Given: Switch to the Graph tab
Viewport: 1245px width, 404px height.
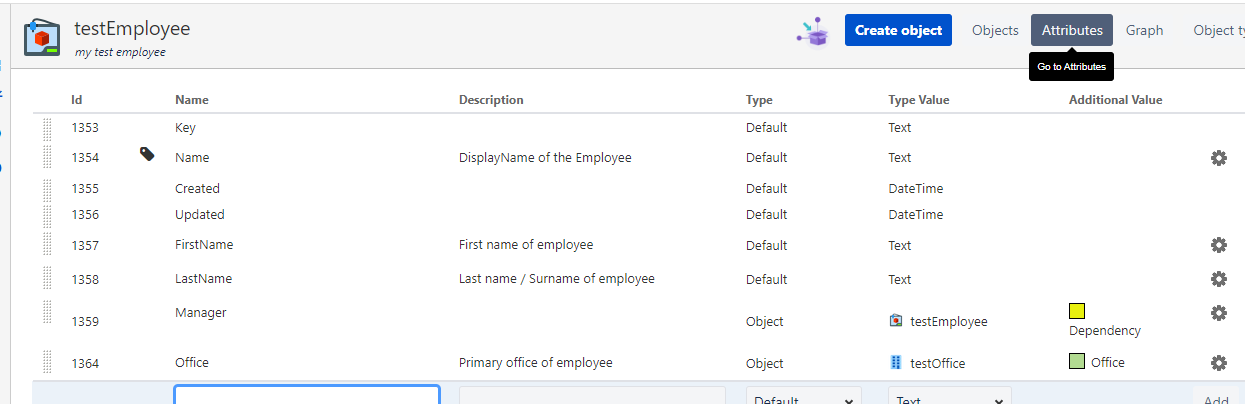Looking at the screenshot, I should click(1144, 30).
